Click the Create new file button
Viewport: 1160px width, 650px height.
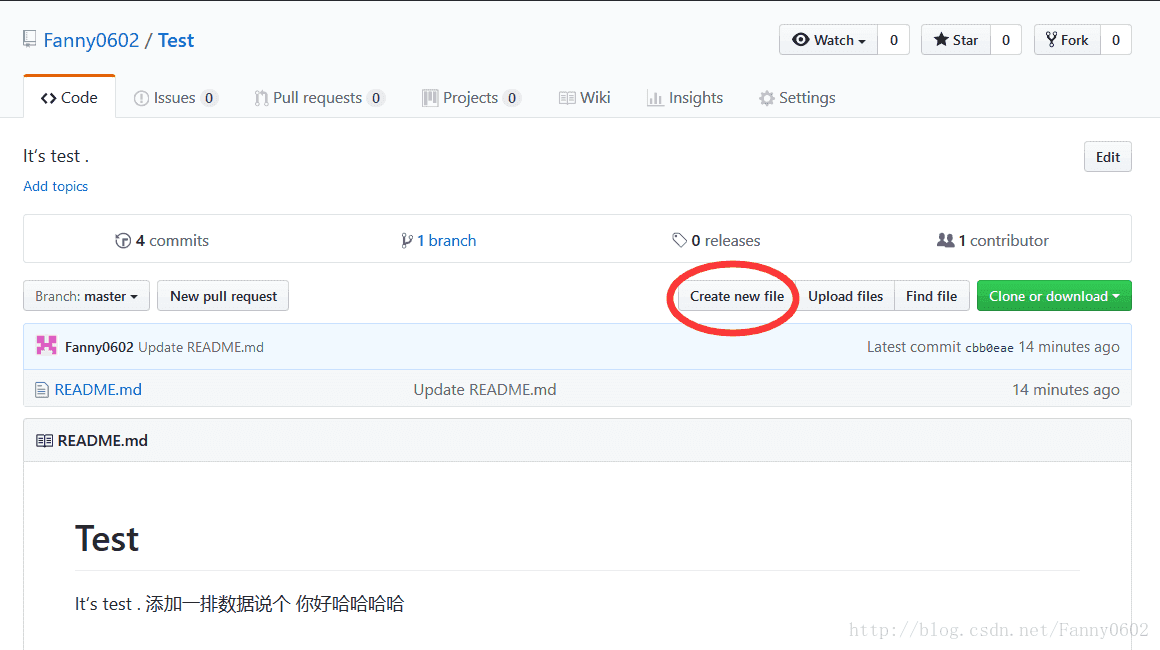click(737, 296)
